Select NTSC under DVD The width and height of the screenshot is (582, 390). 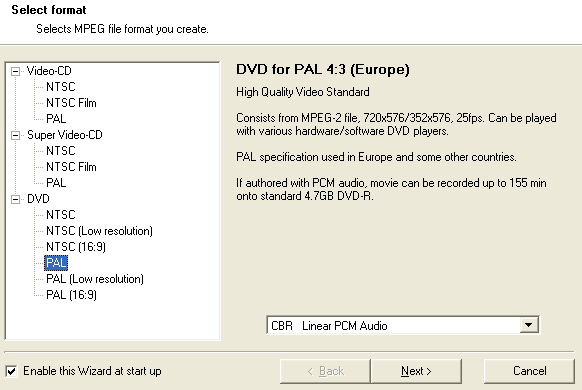(61, 215)
